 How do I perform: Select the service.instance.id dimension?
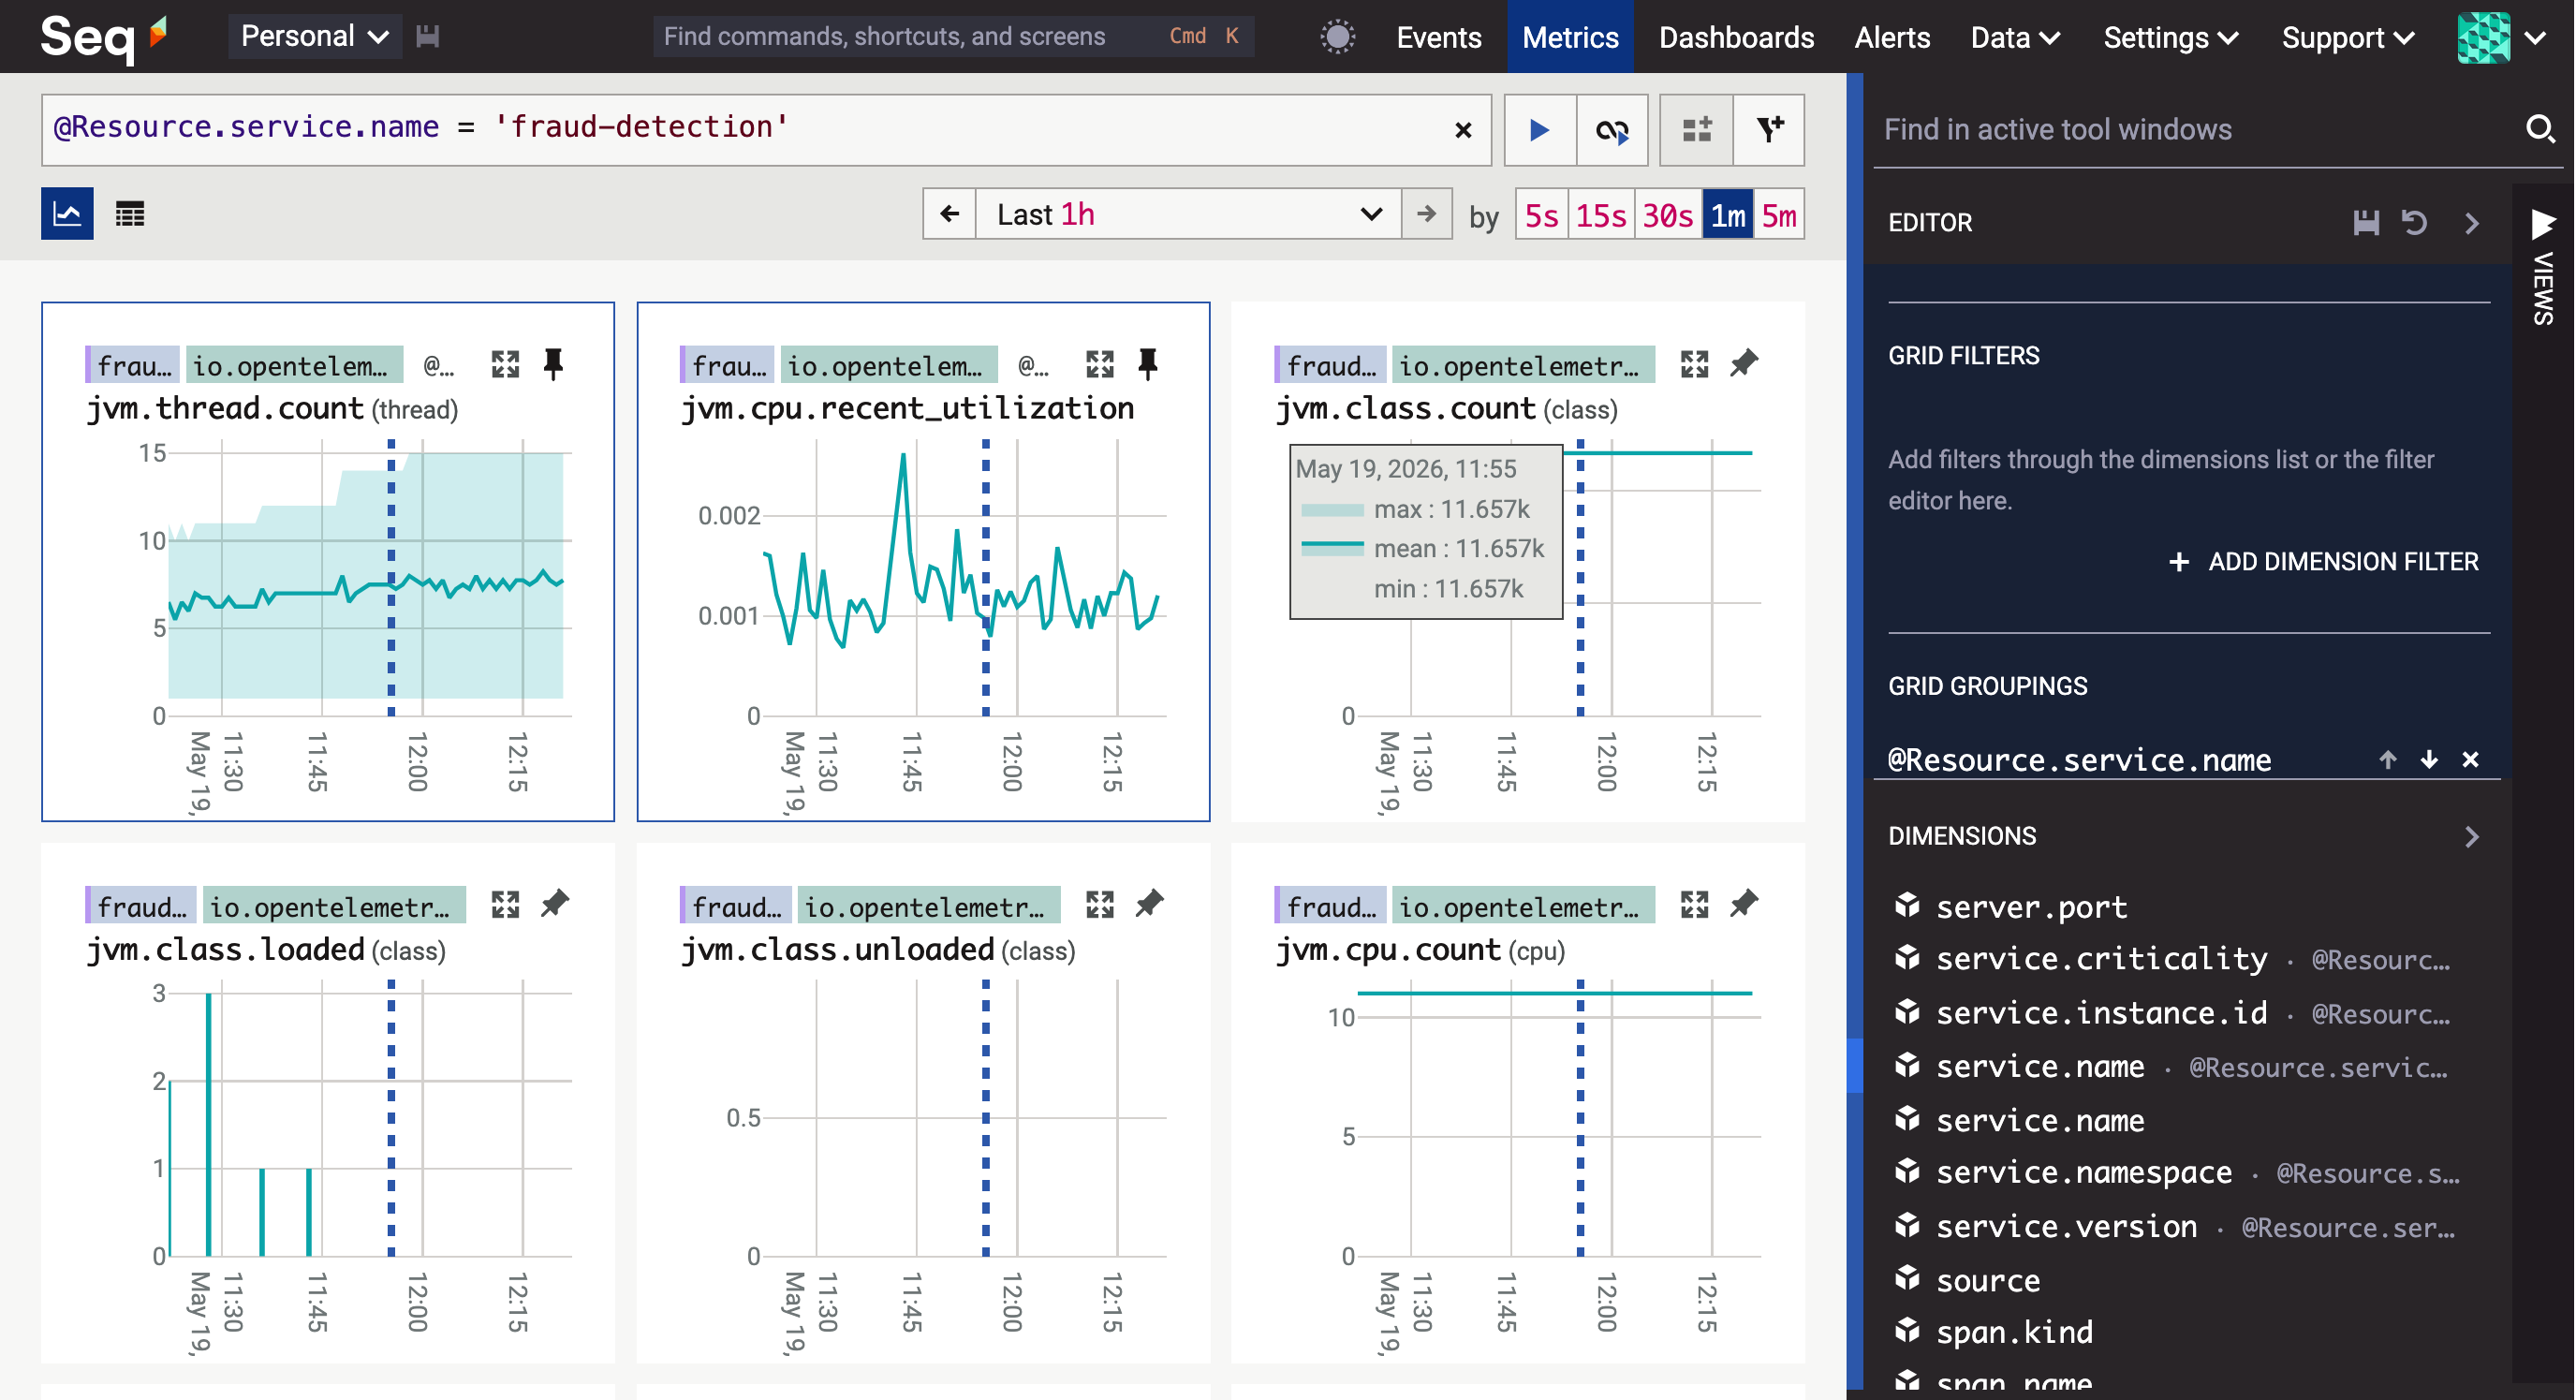click(x=2102, y=1013)
